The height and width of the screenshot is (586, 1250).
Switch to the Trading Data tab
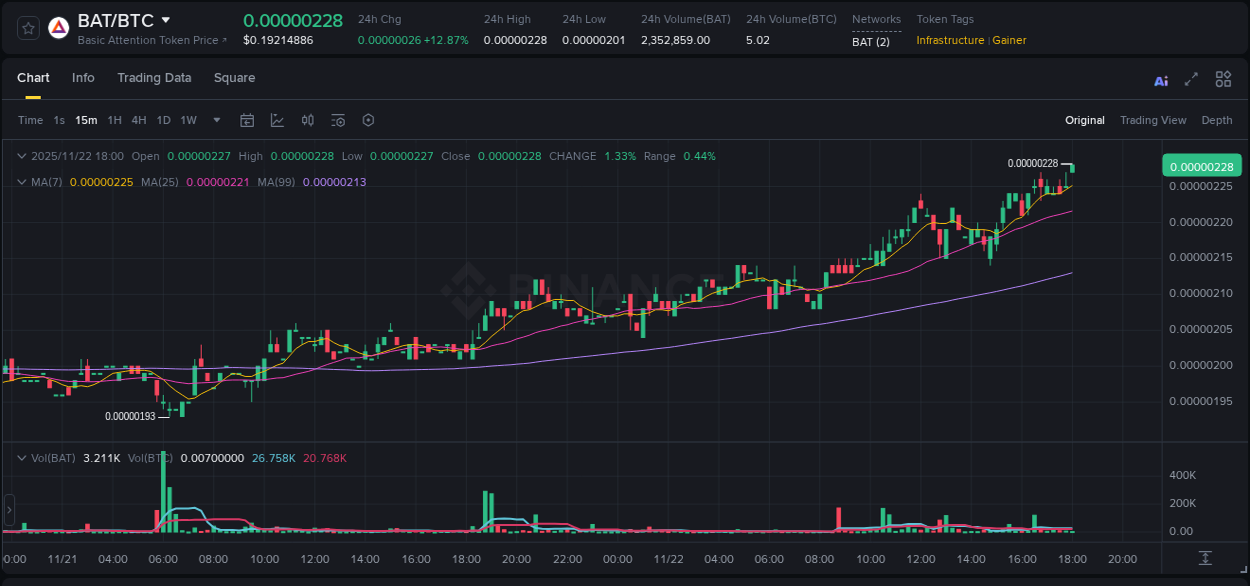pos(154,77)
